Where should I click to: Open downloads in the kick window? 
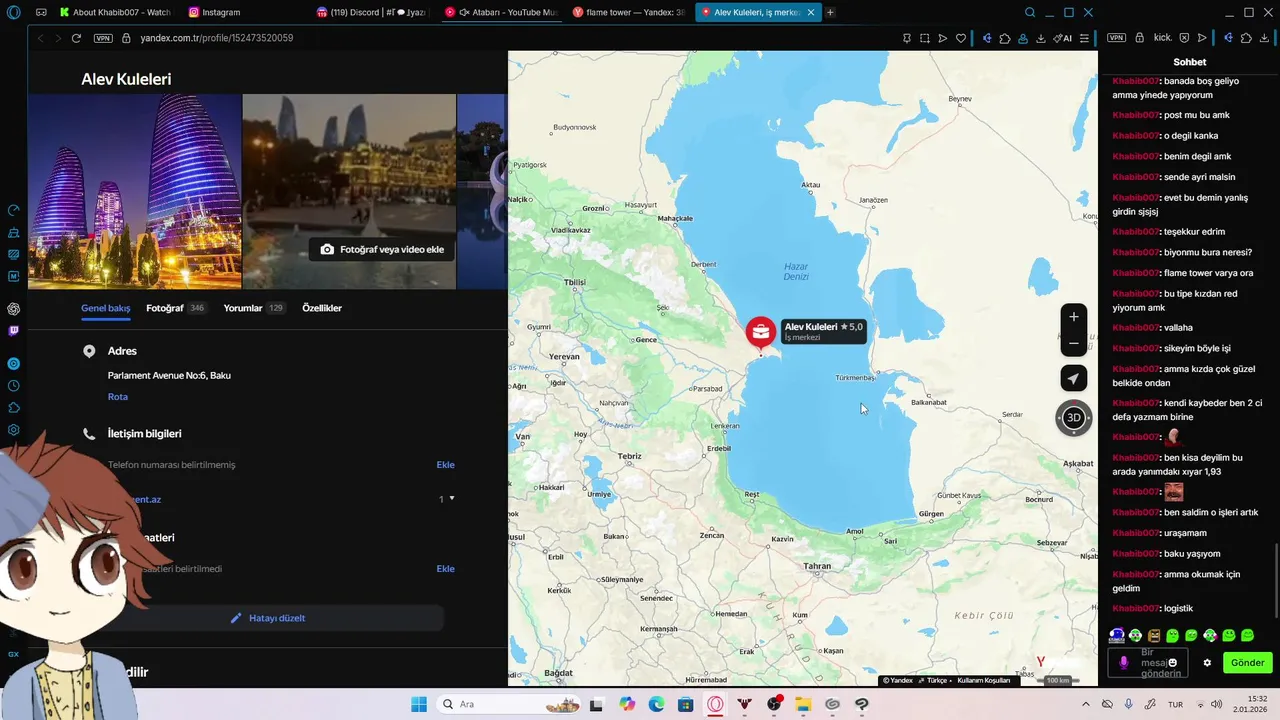pyautogui.click(x=1265, y=38)
